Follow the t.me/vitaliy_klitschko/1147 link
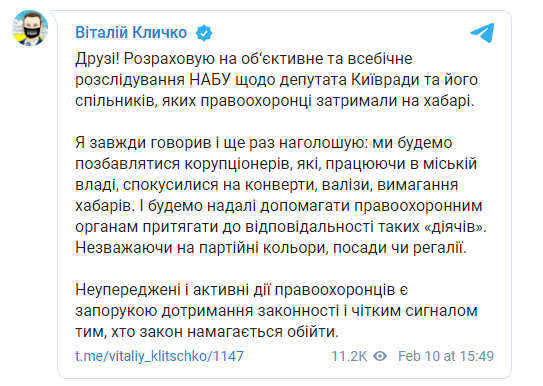The image size is (543, 386). 159,356
